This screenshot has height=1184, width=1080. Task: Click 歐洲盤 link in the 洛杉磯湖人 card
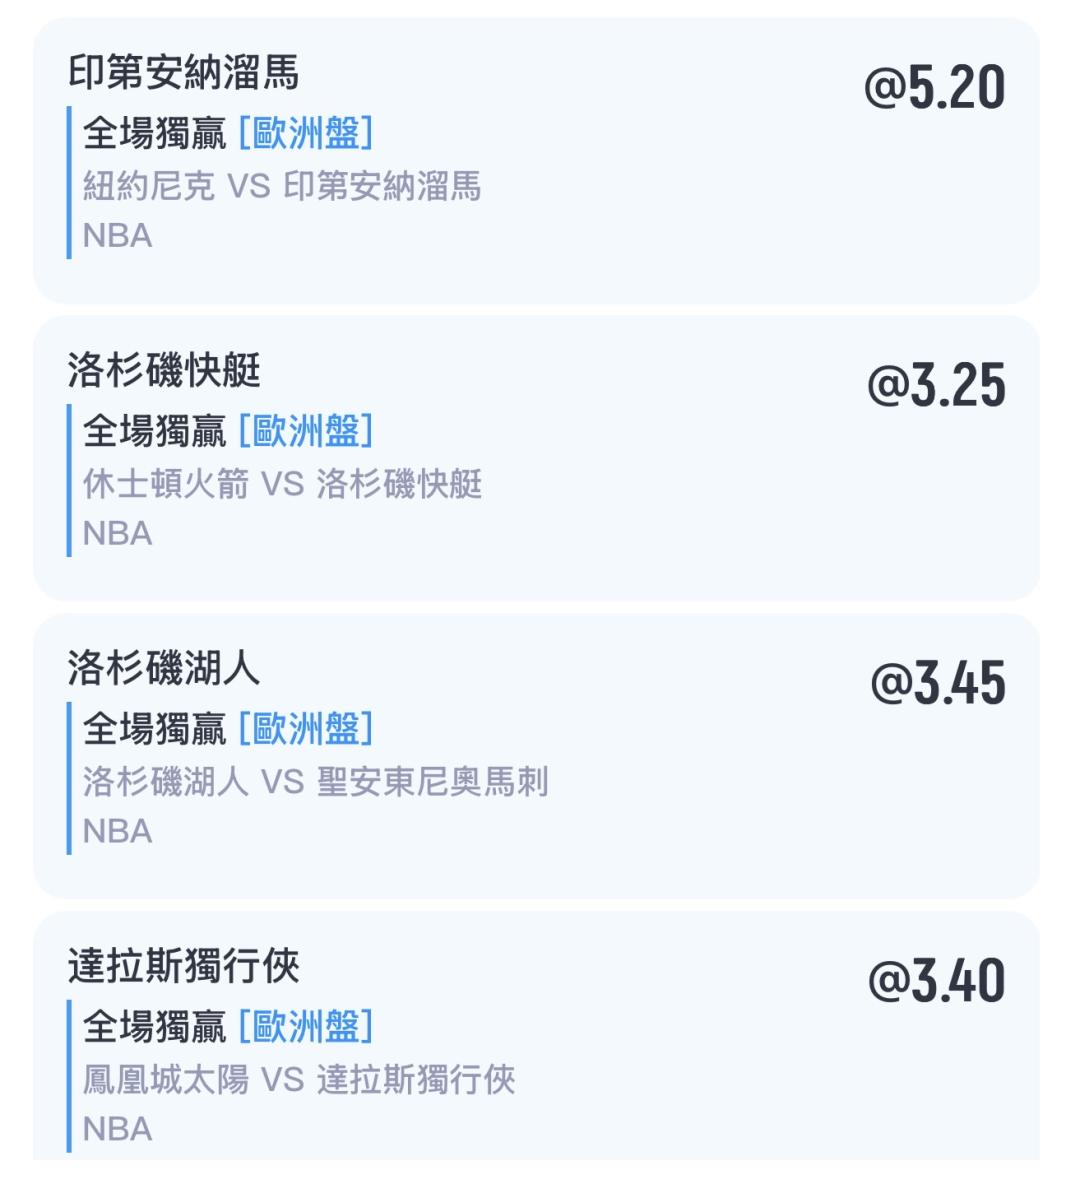(x=306, y=728)
